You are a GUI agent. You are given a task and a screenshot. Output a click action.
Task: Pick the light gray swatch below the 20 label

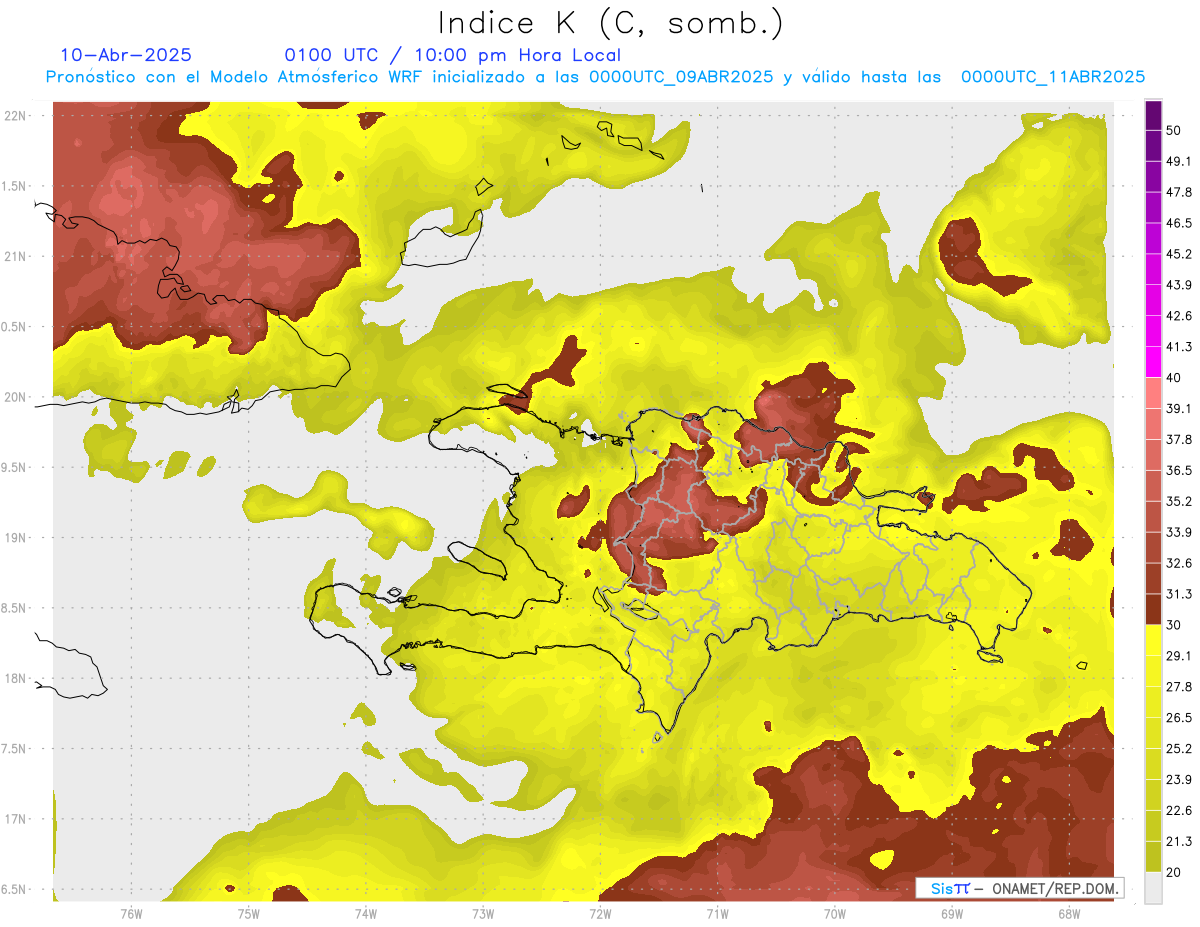coord(1153,888)
